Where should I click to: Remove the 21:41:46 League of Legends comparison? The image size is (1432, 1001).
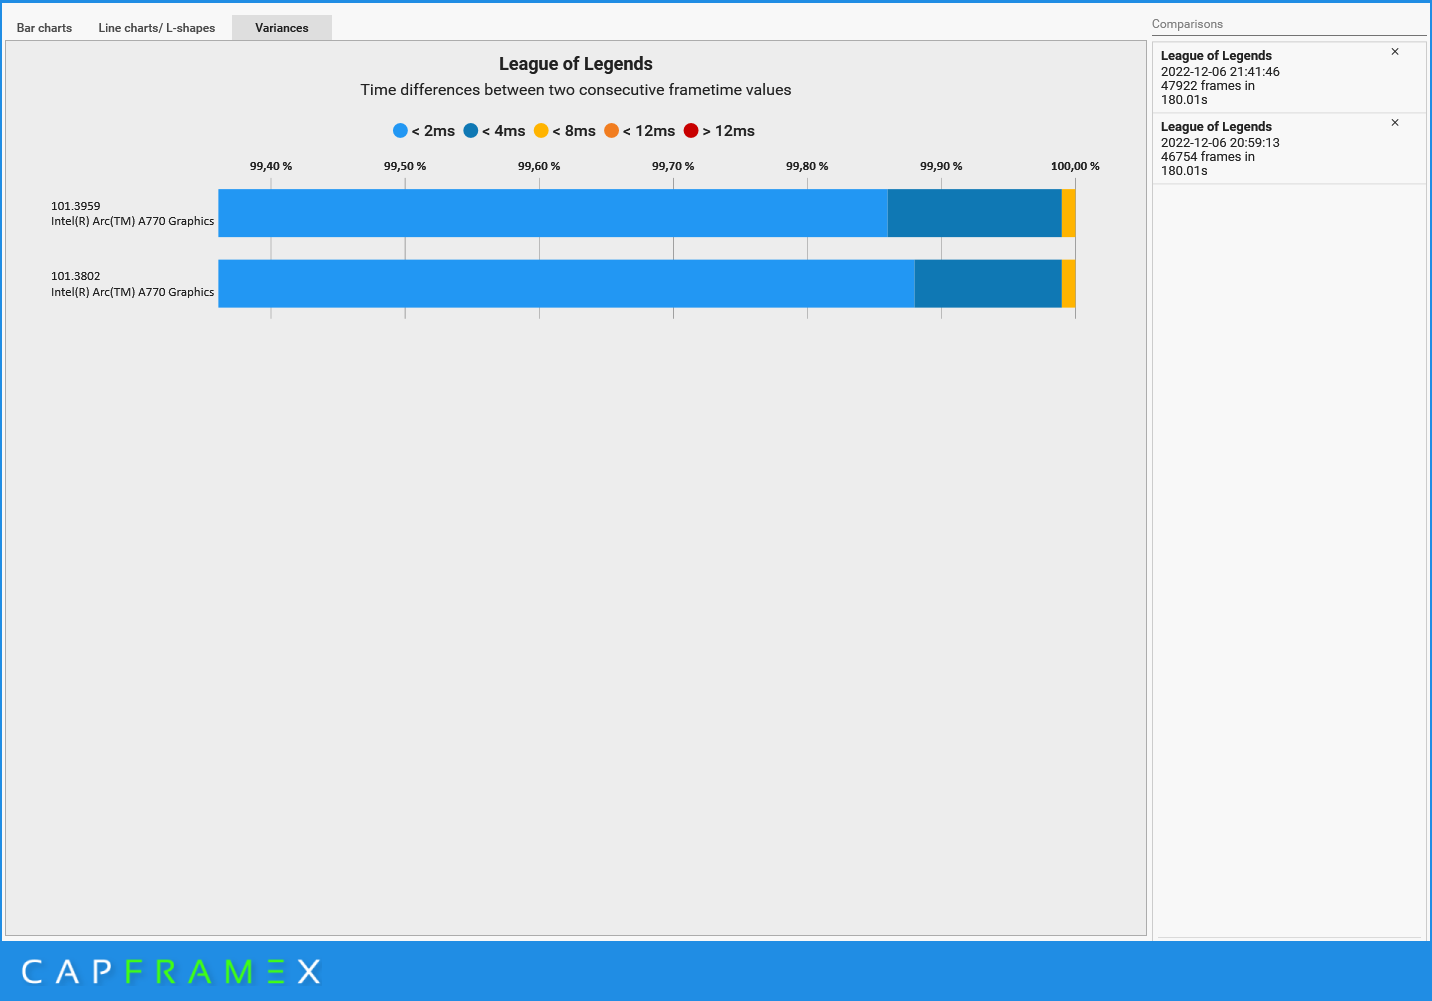pos(1395,52)
